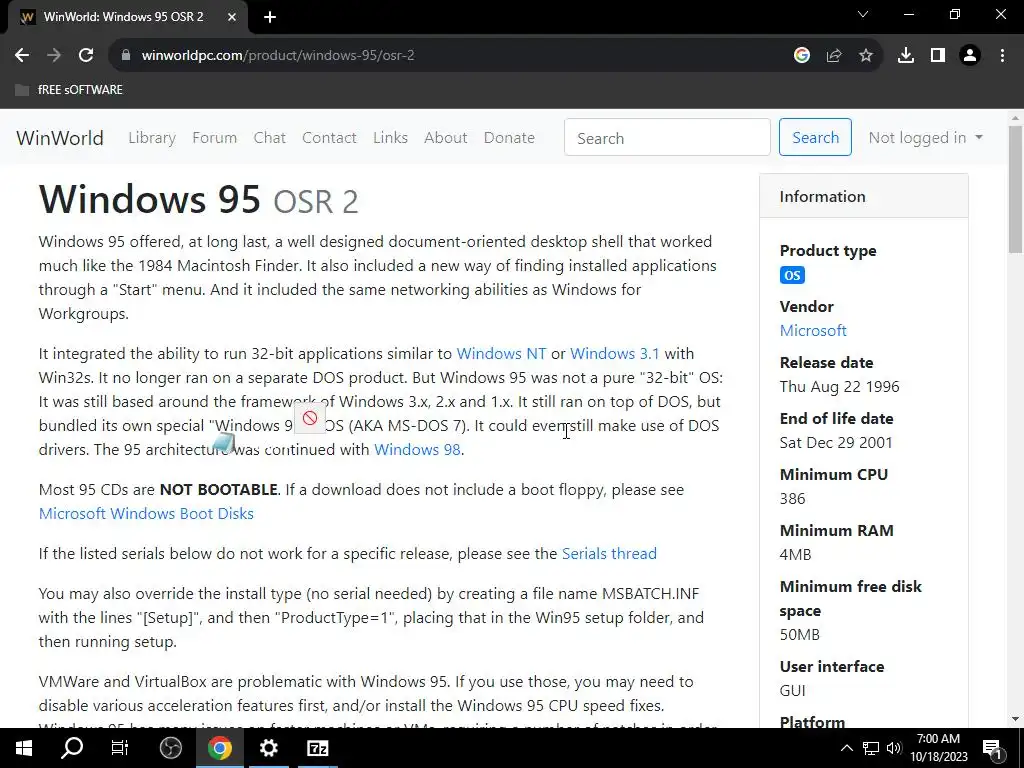Image resolution: width=1024 pixels, height=768 pixels.
Task: Open the Library menu item
Action: pyautogui.click(x=152, y=138)
